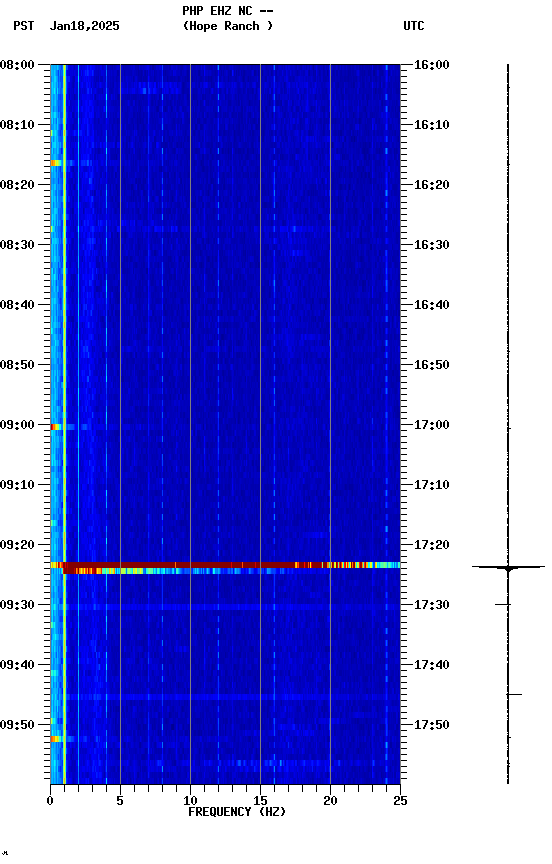The image size is (552, 864).
Task: Click the 0 Hz frequency axis label
Action: [x=50, y=801]
